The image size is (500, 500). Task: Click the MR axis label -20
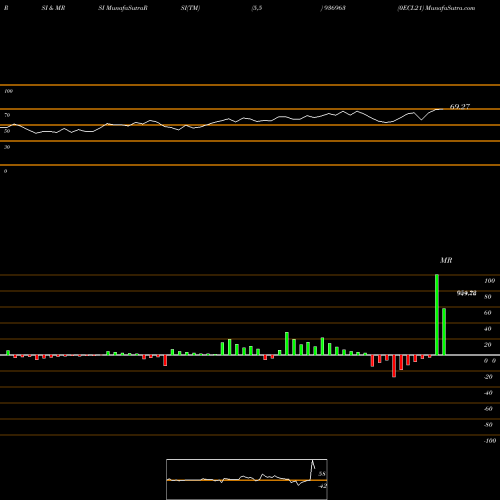488,377
